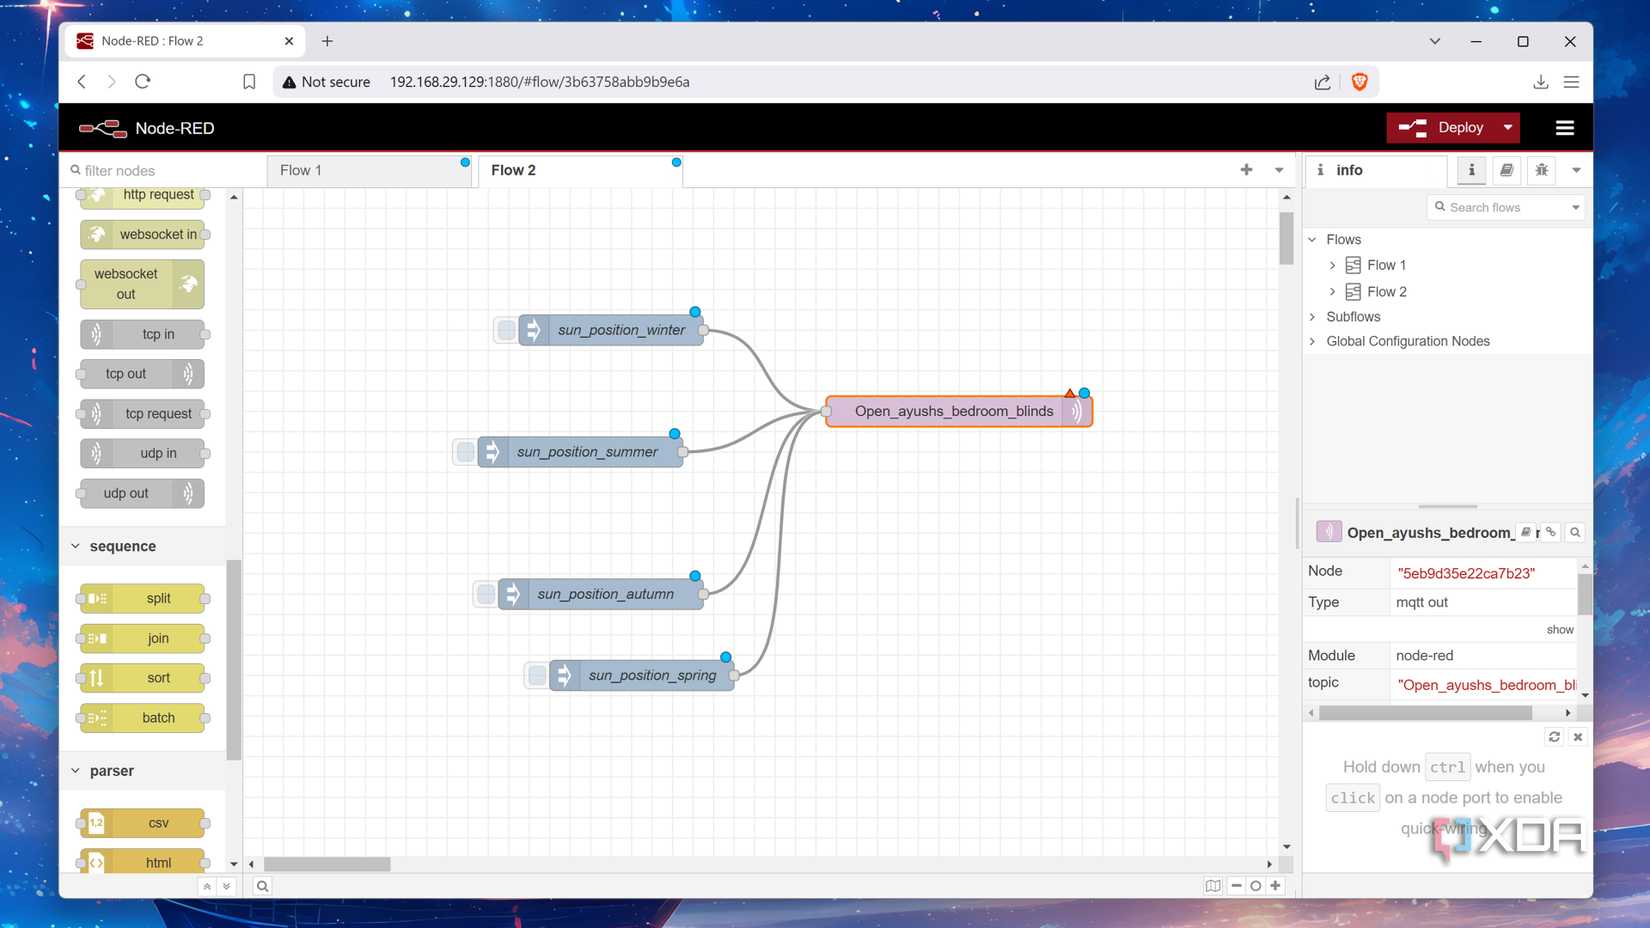The image size is (1650, 928).
Task: Toggle the navigator minimap
Action: tap(1213, 886)
